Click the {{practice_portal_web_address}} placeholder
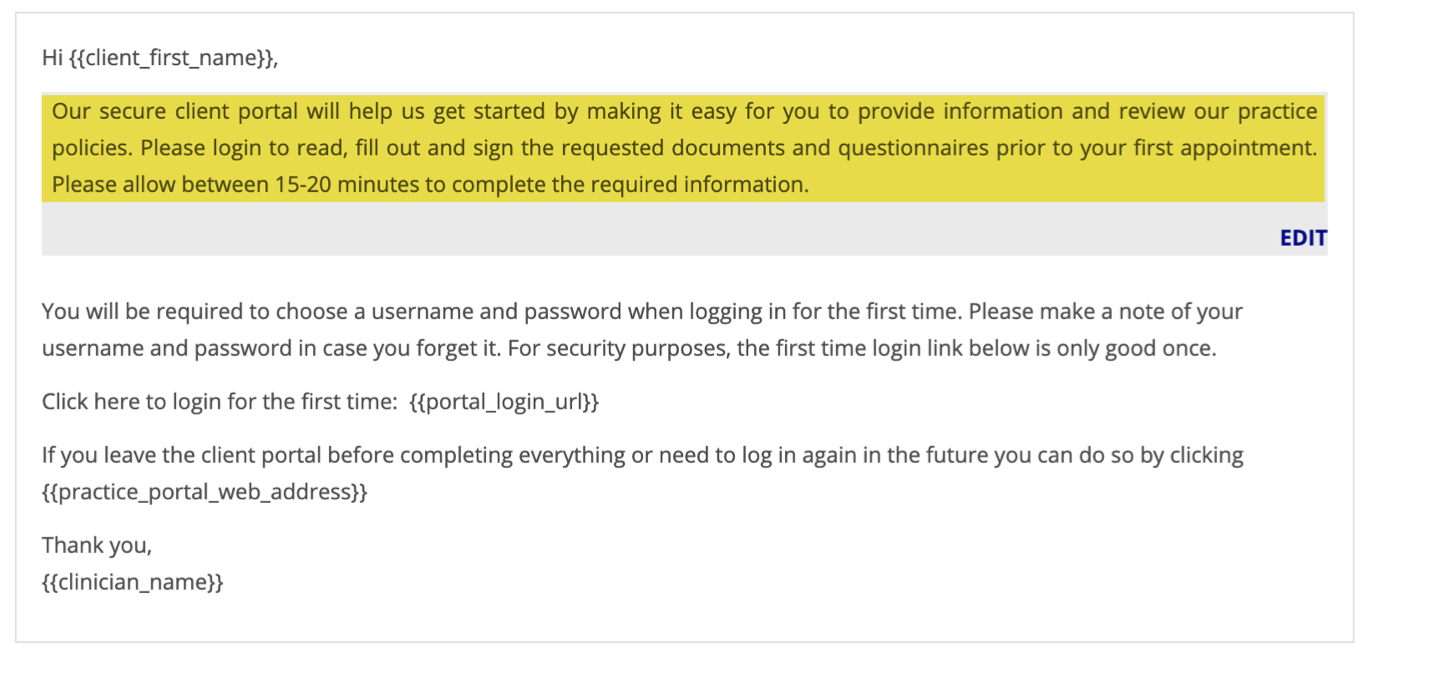The image size is (1444, 676). [205, 492]
